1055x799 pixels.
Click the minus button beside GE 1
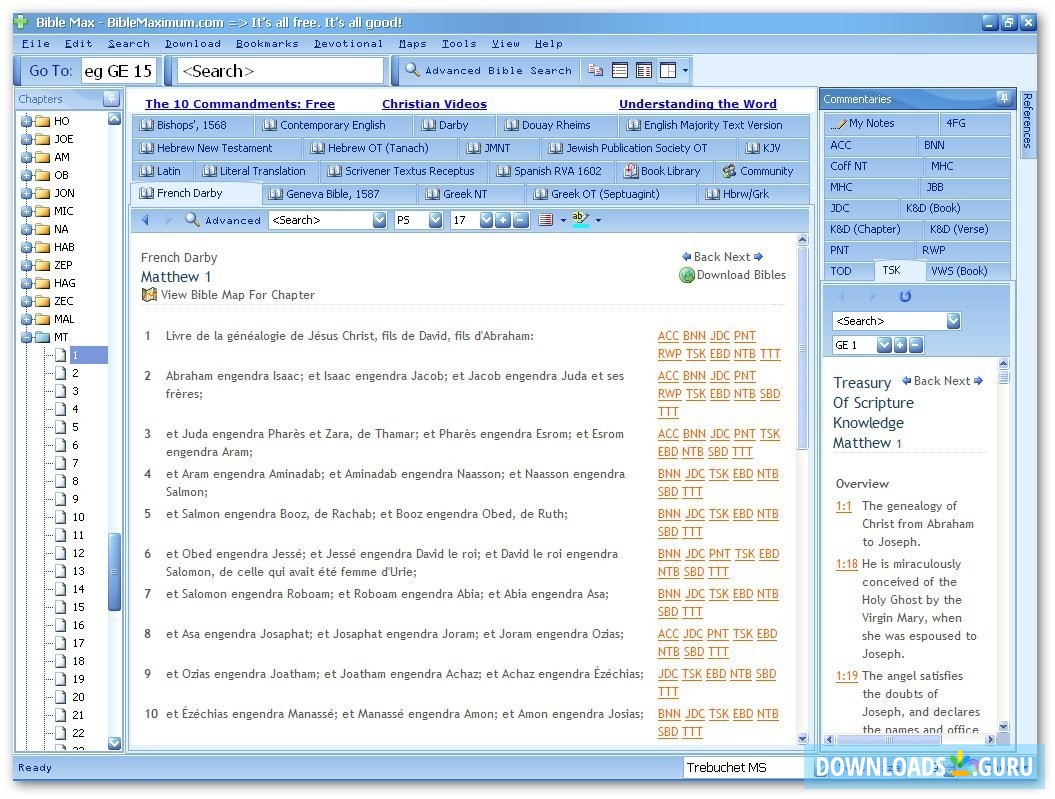[x=916, y=345]
